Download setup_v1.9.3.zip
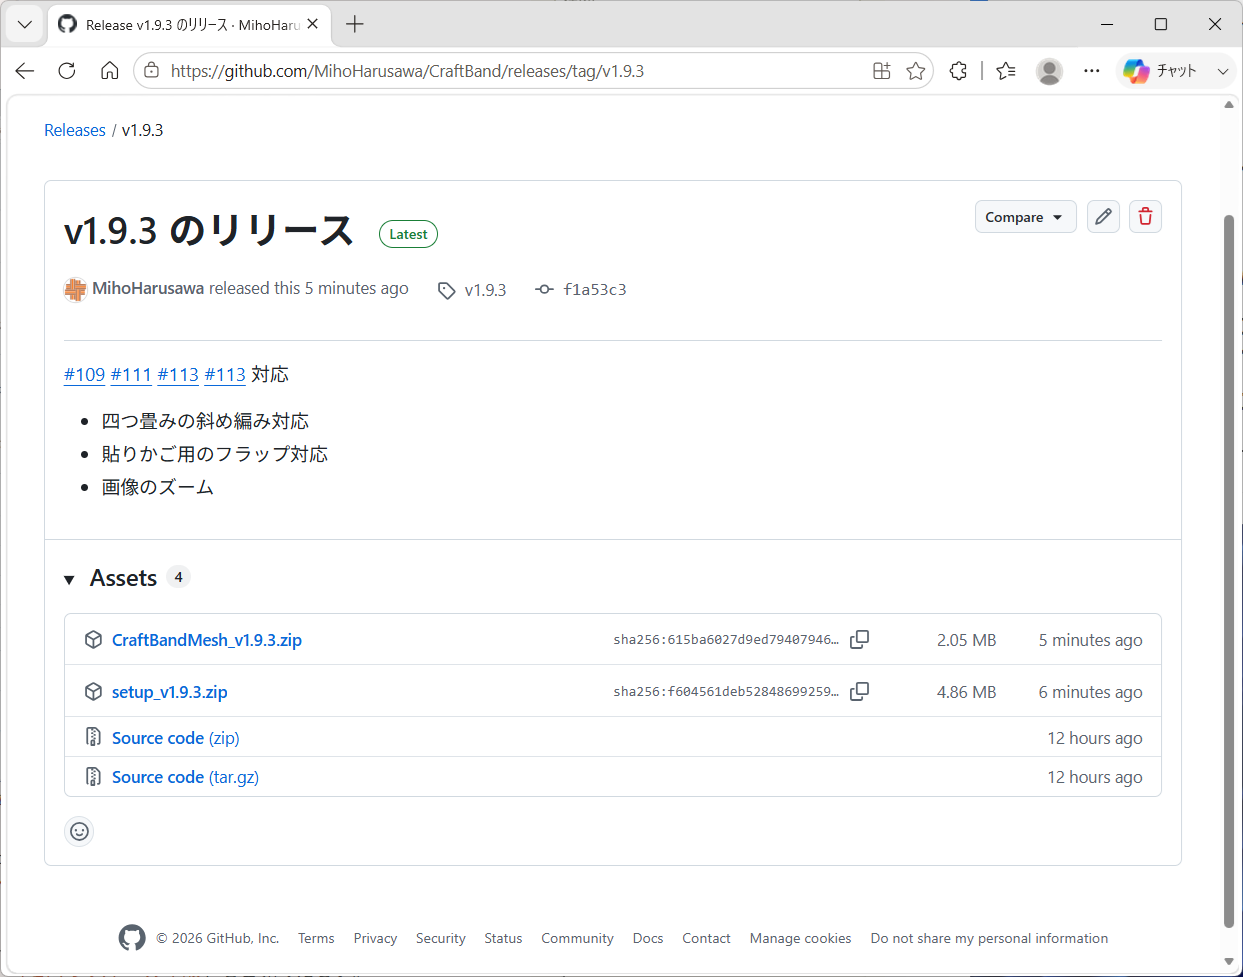1243x977 pixels. click(x=170, y=692)
